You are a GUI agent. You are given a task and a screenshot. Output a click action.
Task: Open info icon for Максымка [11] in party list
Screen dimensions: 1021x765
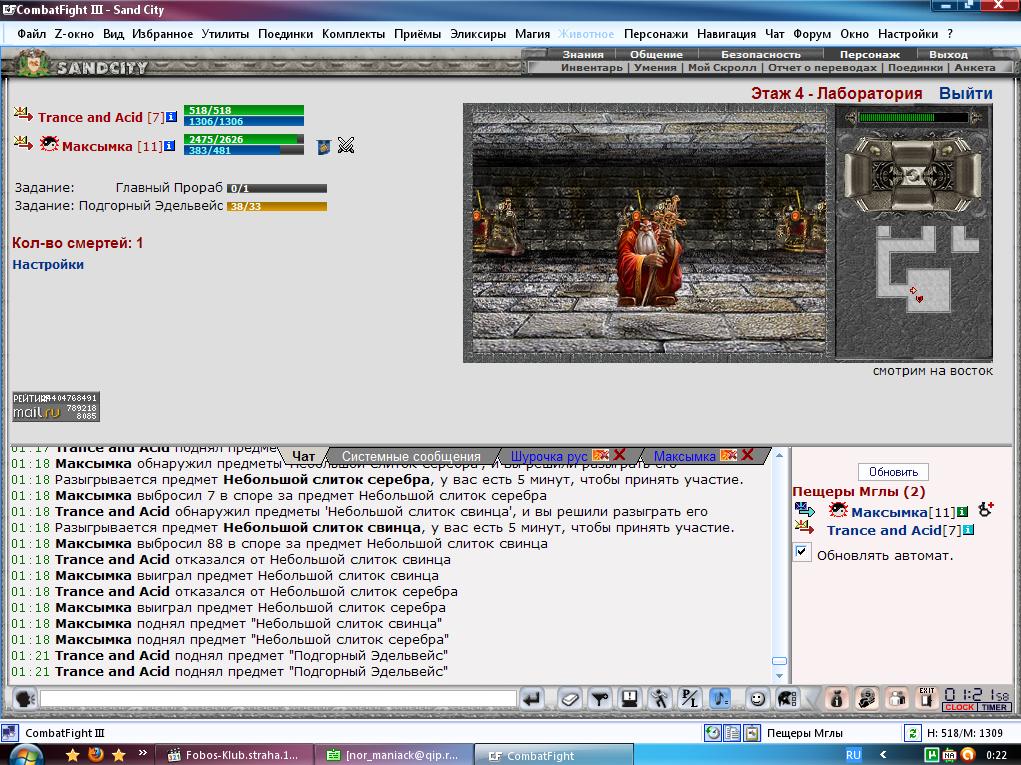(169, 146)
